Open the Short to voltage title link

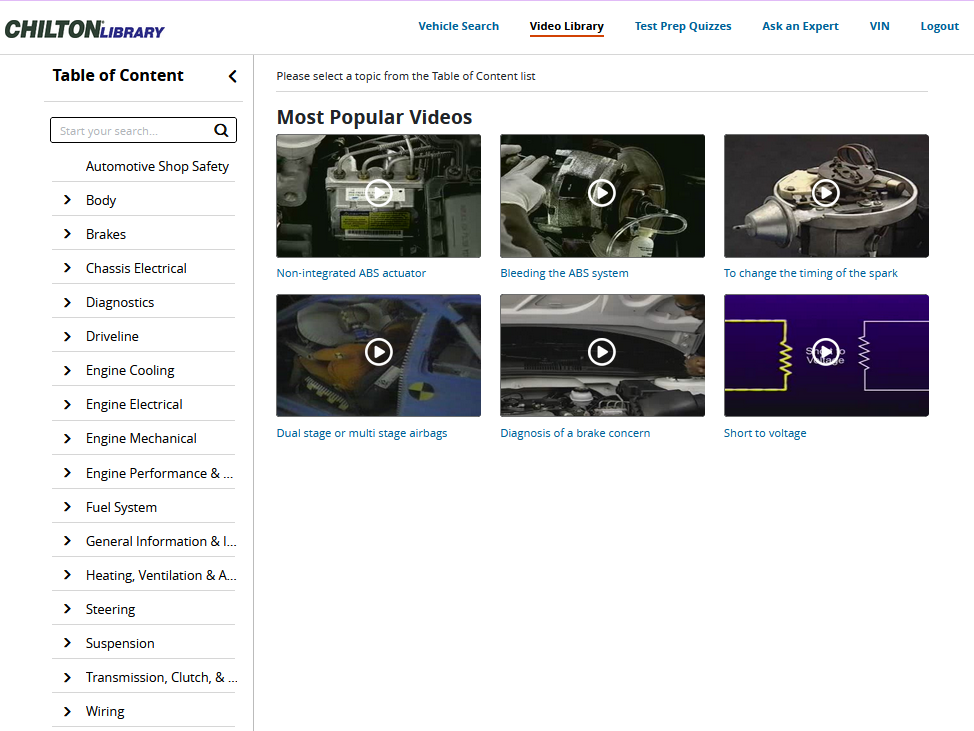[x=765, y=433]
